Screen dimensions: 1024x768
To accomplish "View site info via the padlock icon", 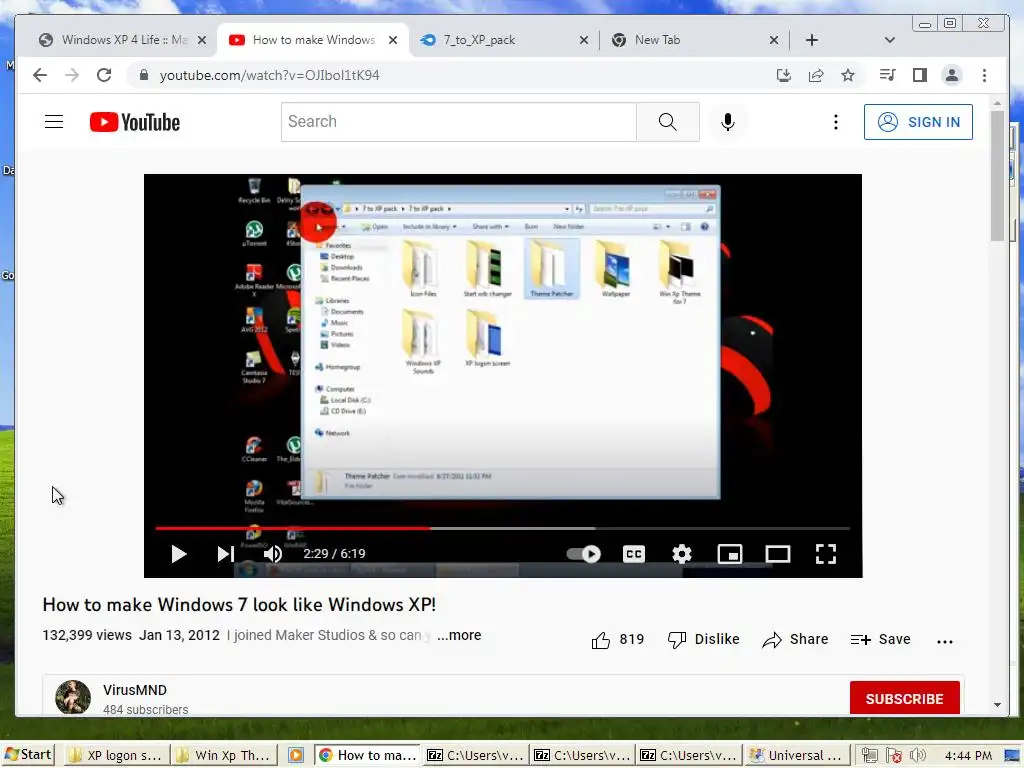I will (144, 75).
